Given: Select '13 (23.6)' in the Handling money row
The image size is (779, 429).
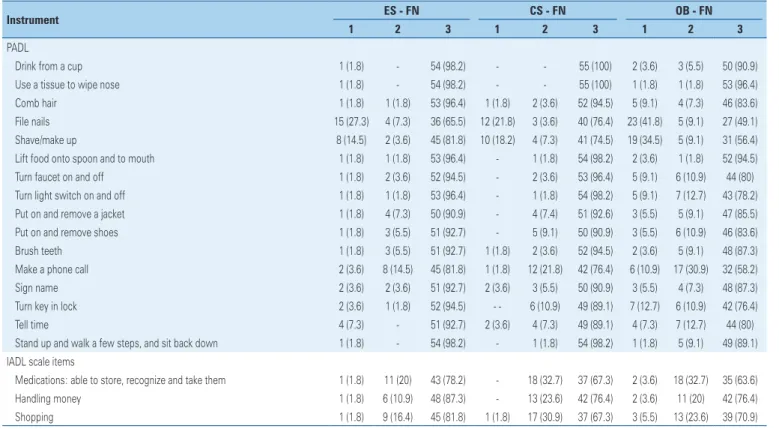Looking at the screenshot, I should [545, 399].
